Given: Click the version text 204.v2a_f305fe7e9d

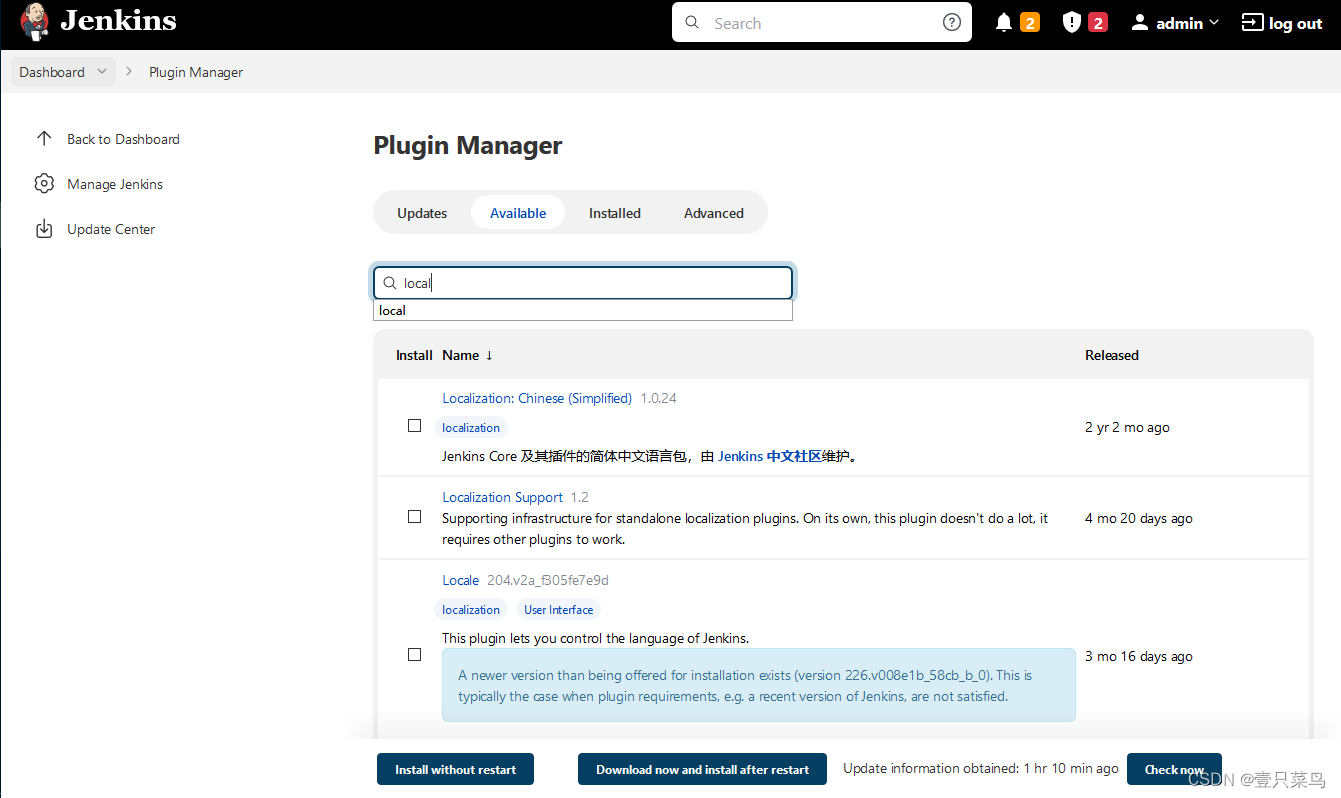Looking at the screenshot, I should pos(548,580).
